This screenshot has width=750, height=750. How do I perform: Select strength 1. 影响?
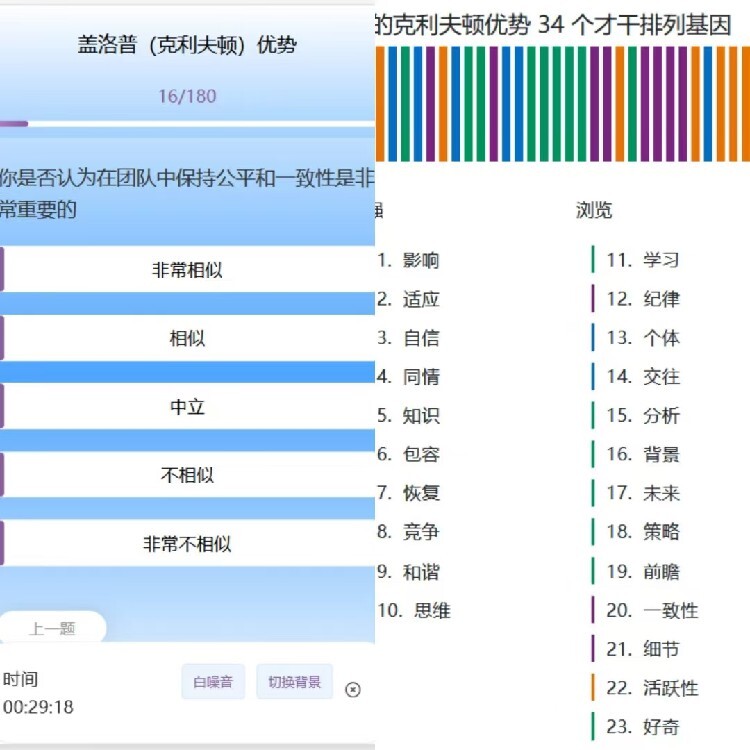click(x=408, y=260)
